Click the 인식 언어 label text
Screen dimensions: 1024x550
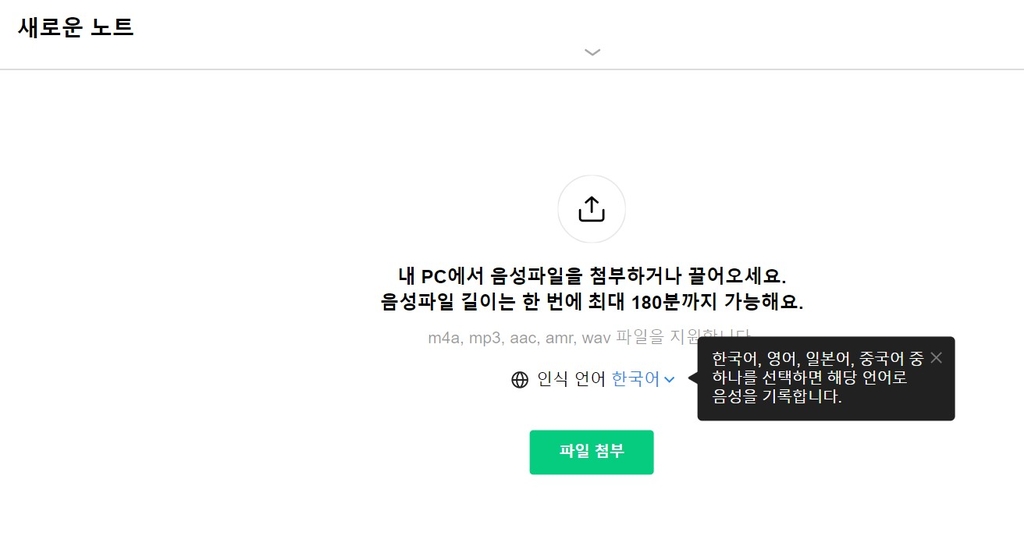click(571, 379)
